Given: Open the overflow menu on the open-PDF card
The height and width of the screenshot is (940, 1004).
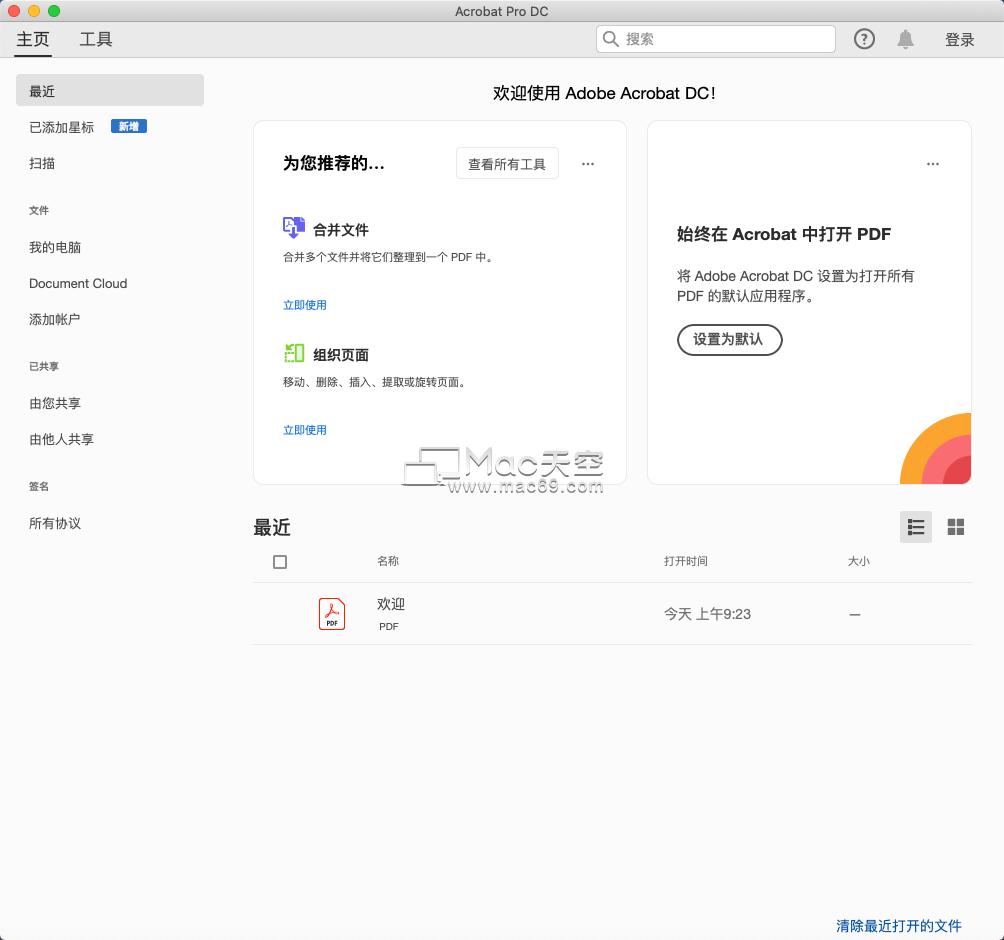Looking at the screenshot, I should point(933,164).
